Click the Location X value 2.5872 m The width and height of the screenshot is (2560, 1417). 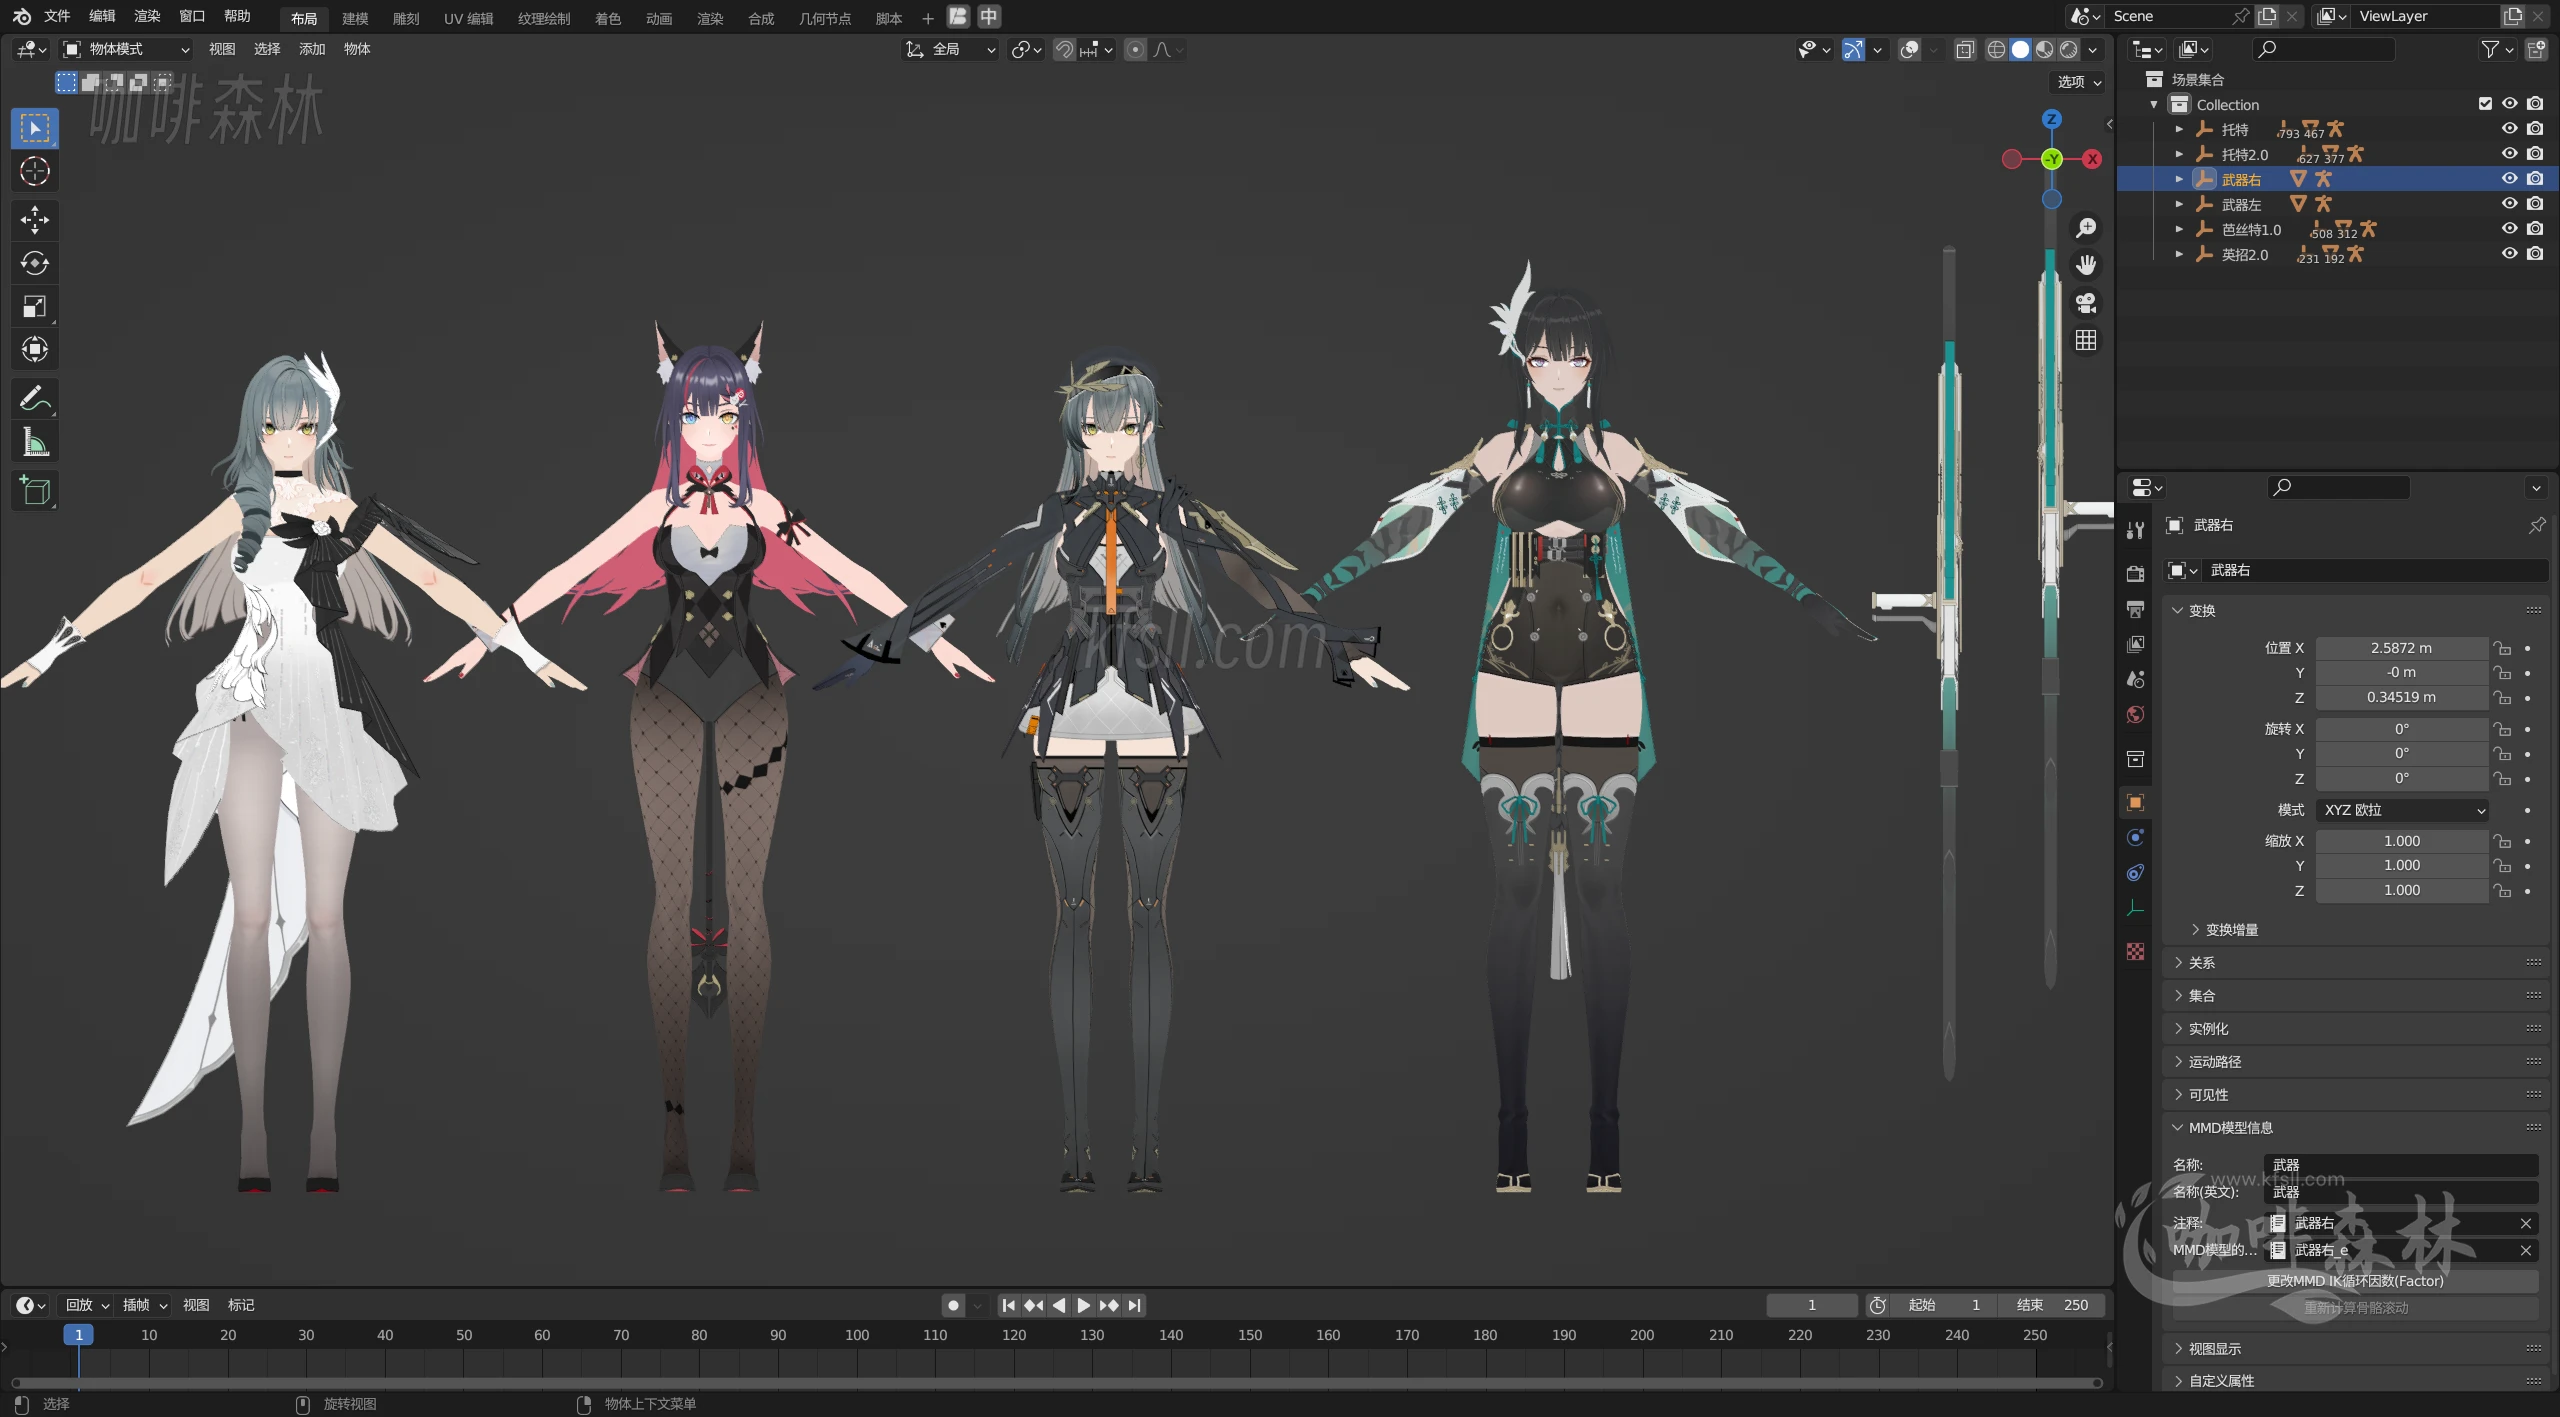[2401, 648]
